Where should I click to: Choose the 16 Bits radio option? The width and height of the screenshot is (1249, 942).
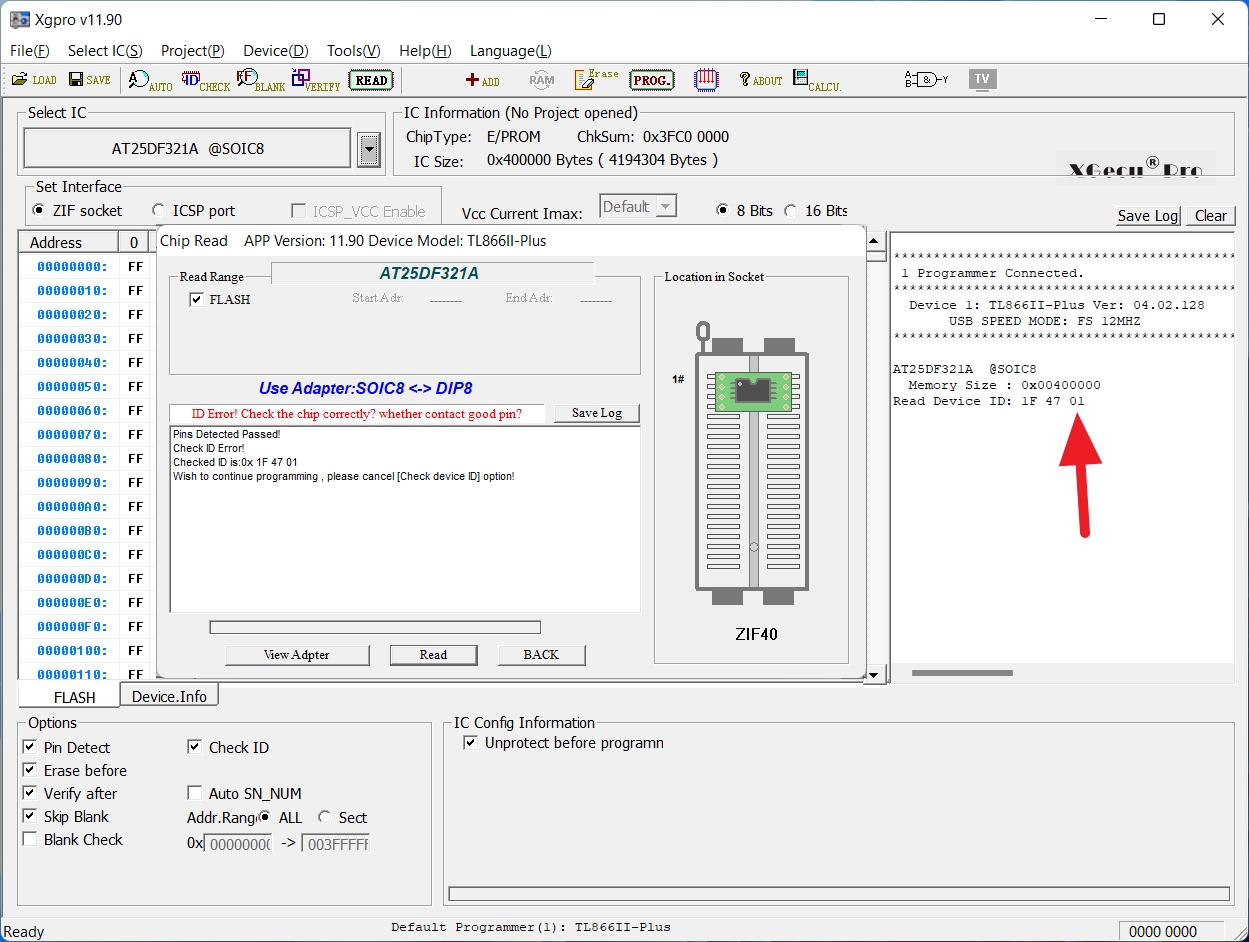click(x=791, y=210)
